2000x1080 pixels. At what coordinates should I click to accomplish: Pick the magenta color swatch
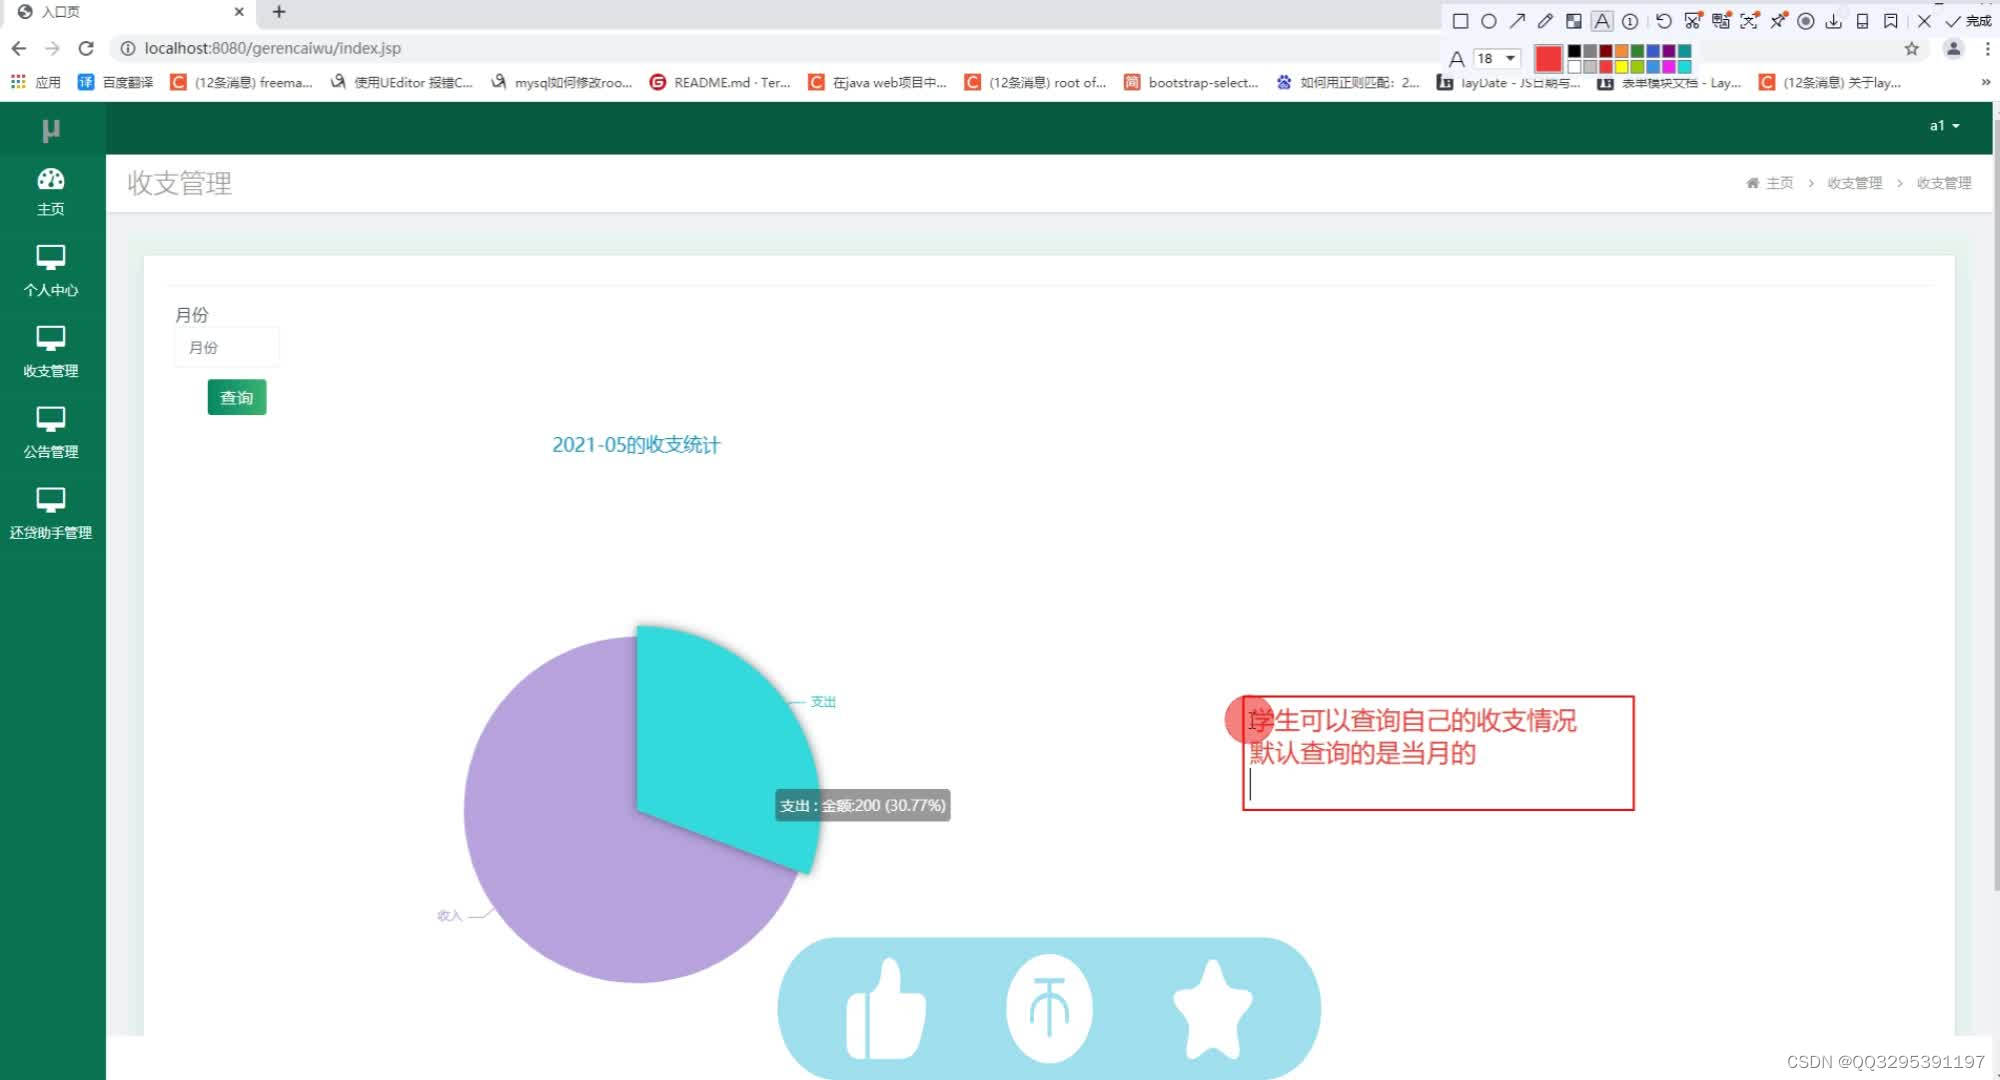pyautogui.click(x=1668, y=67)
